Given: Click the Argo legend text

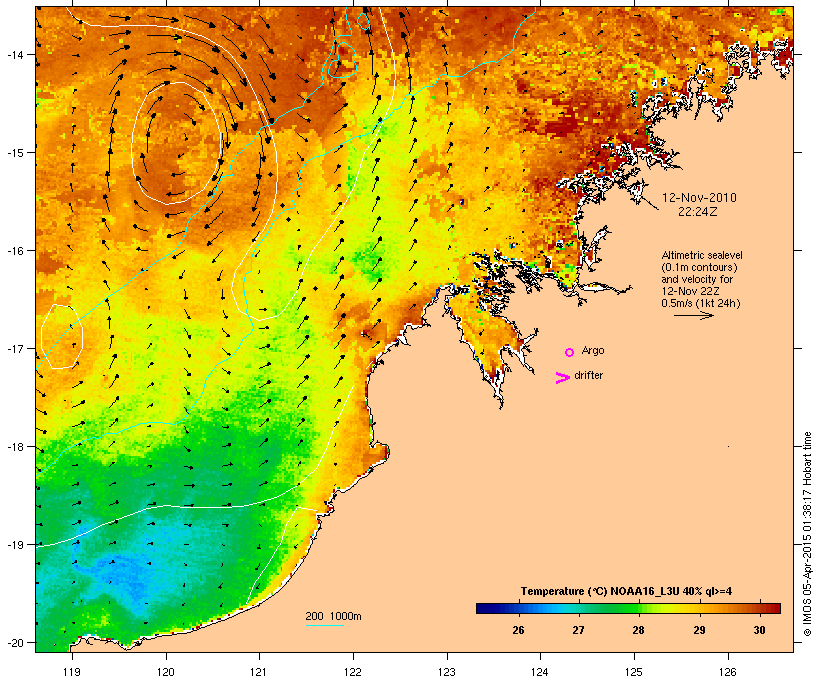Looking at the screenshot, I should click(593, 350).
